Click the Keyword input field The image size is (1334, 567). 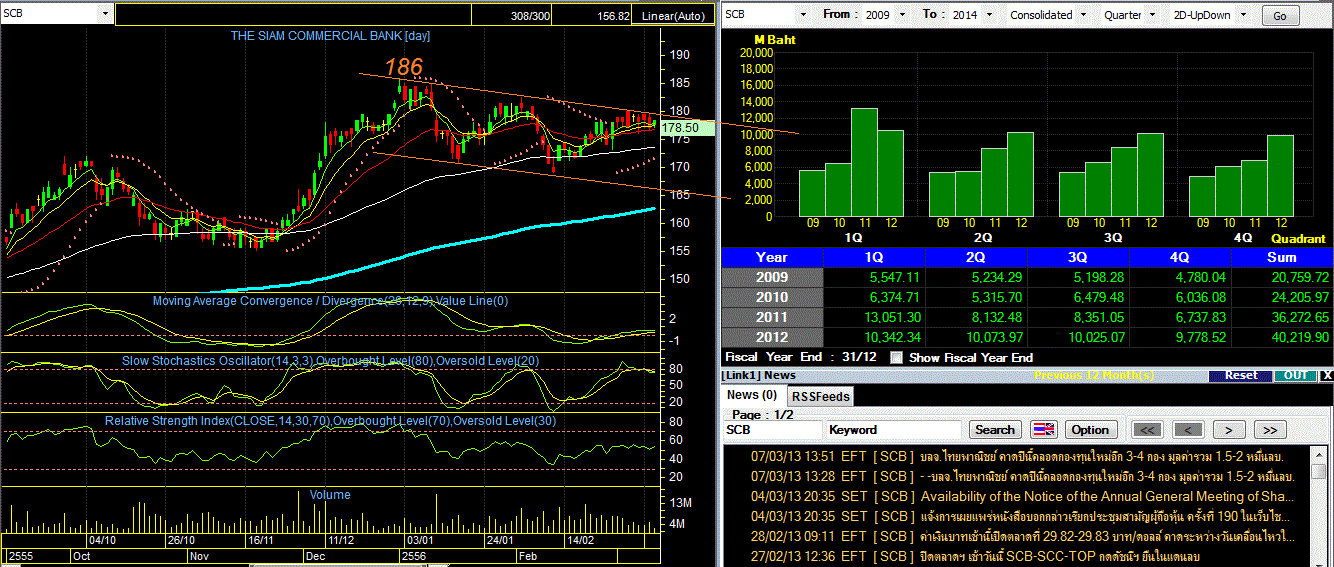pyautogui.click(x=894, y=429)
